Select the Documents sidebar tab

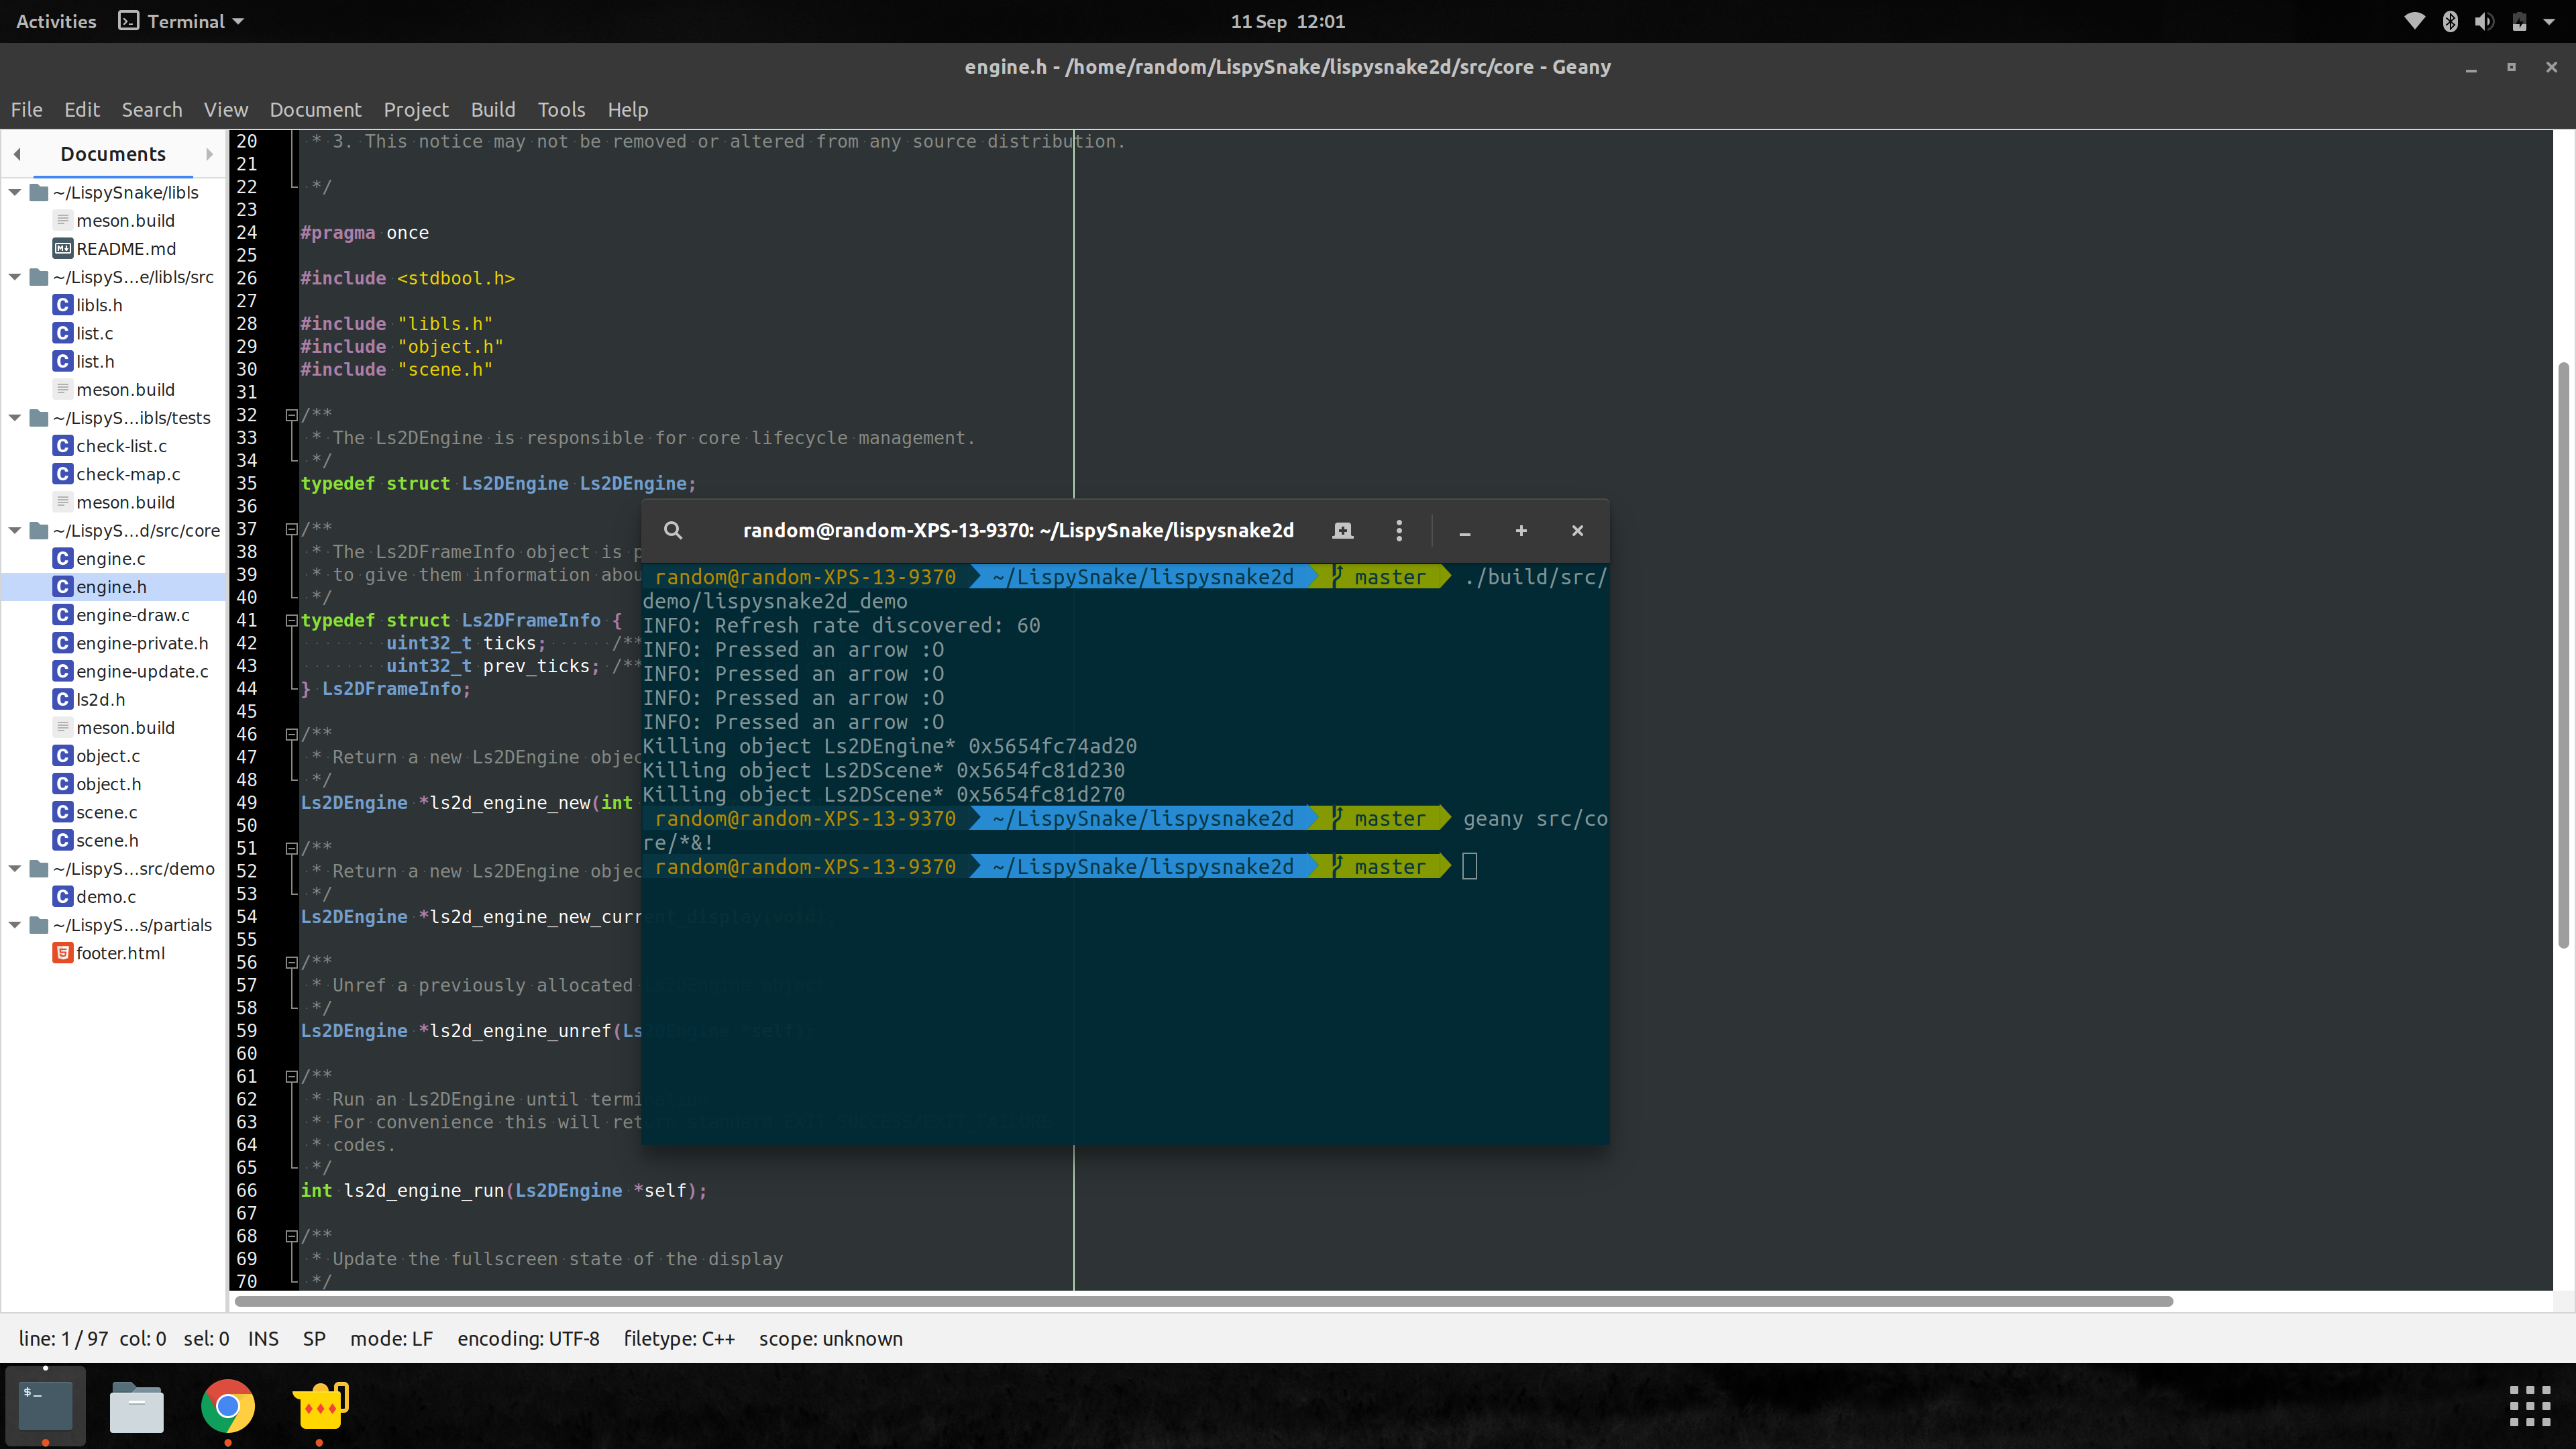(113, 154)
